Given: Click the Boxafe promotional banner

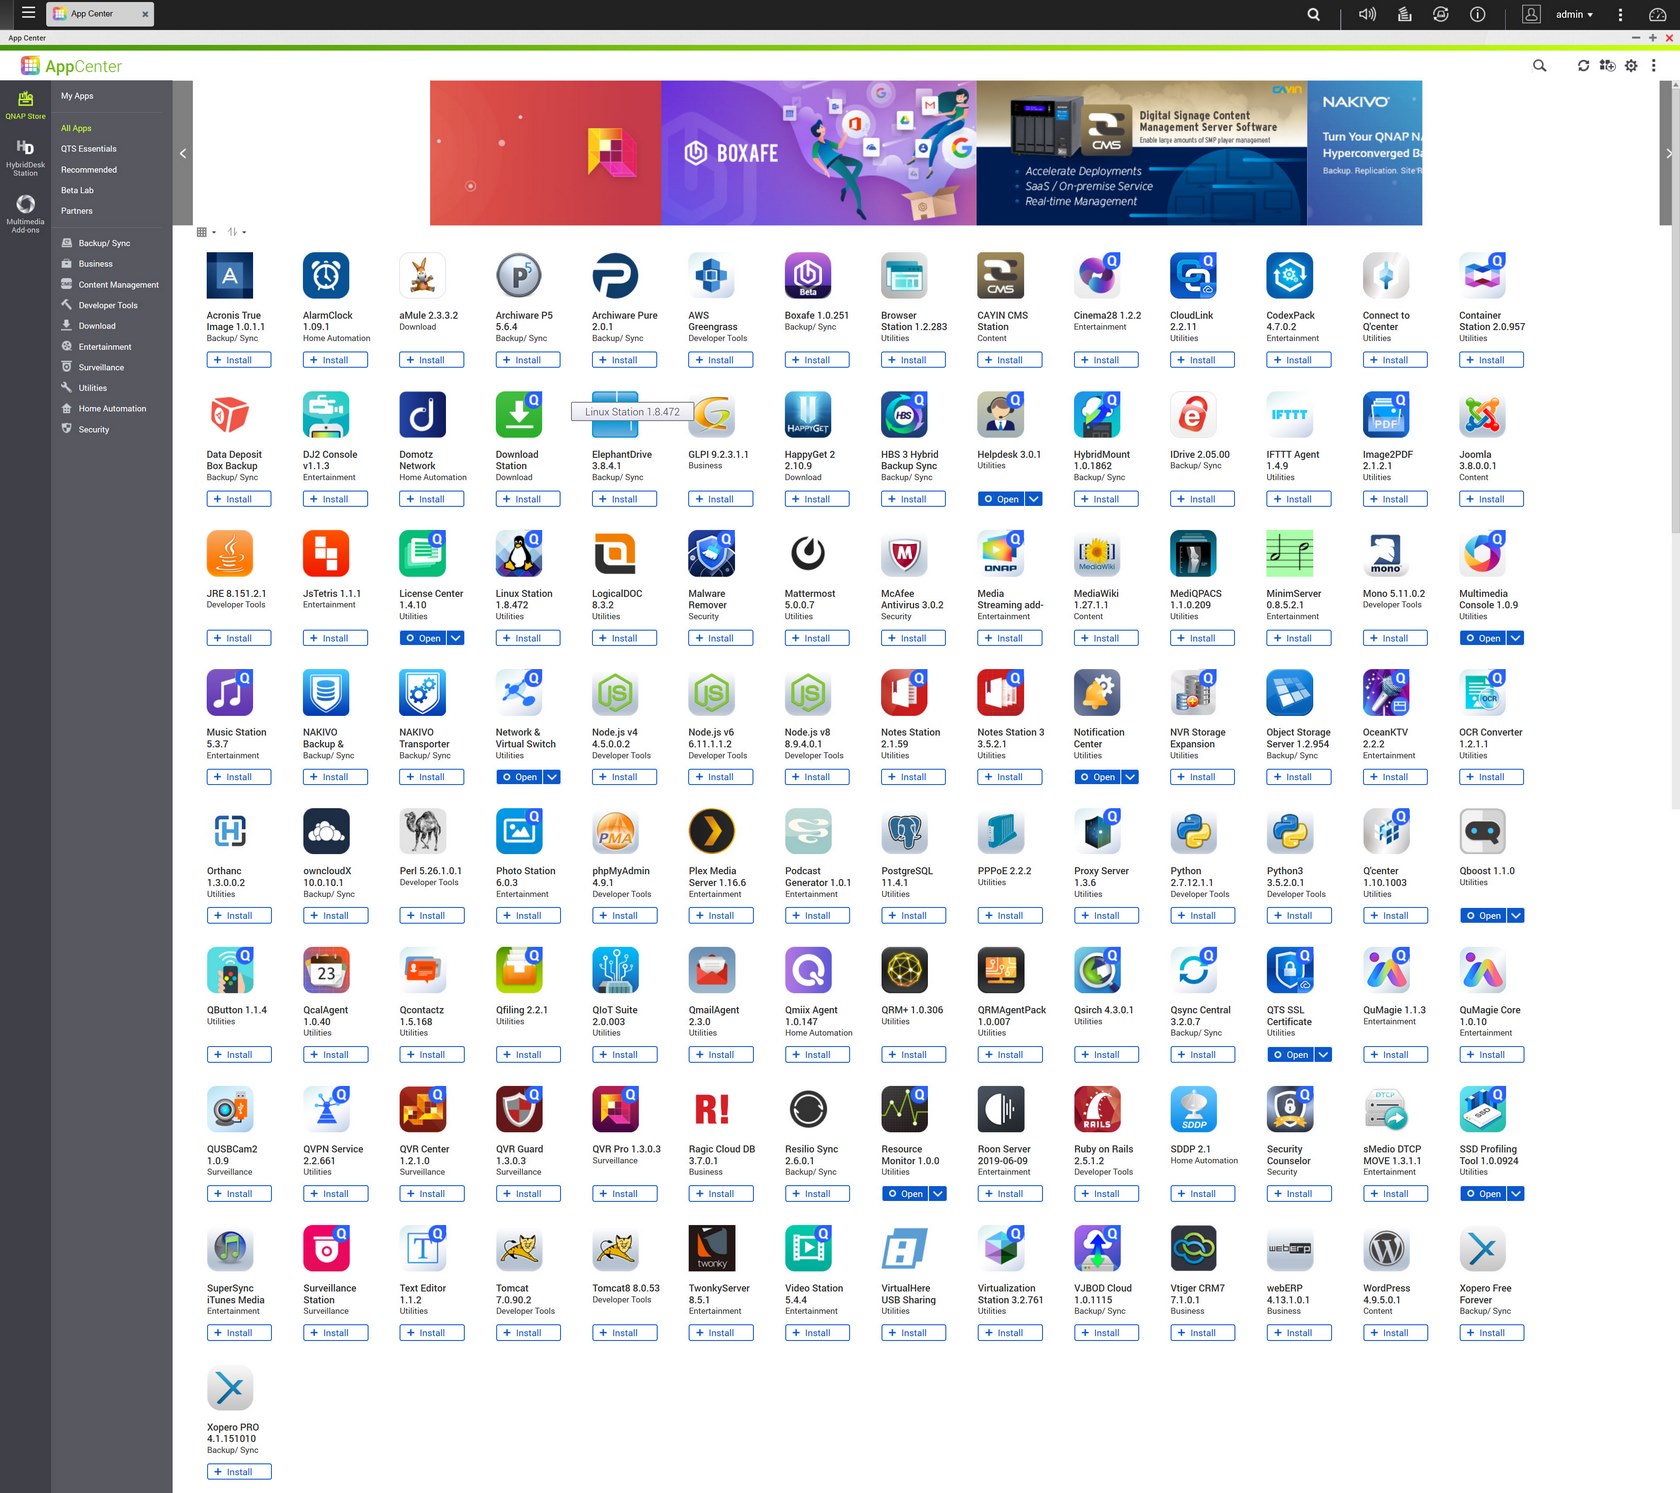Looking at the screenshot, I should tap(818, 153).
